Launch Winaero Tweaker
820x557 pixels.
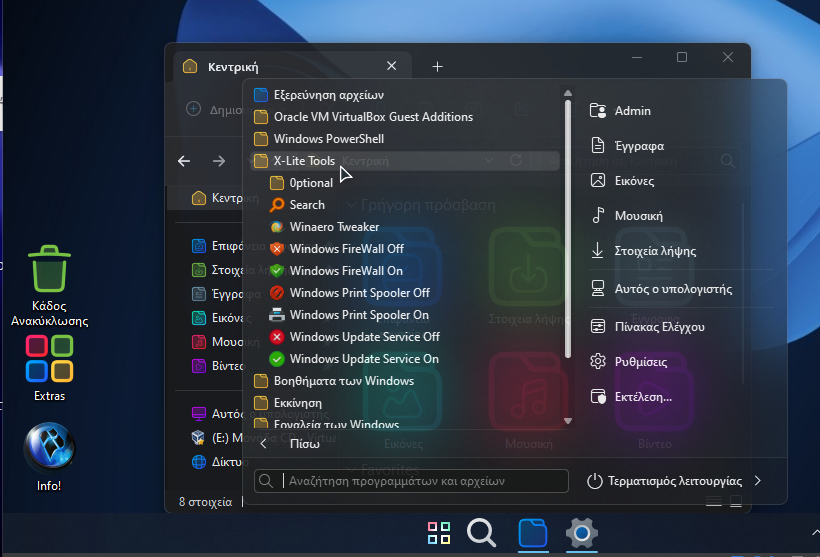tap(324, 226)
